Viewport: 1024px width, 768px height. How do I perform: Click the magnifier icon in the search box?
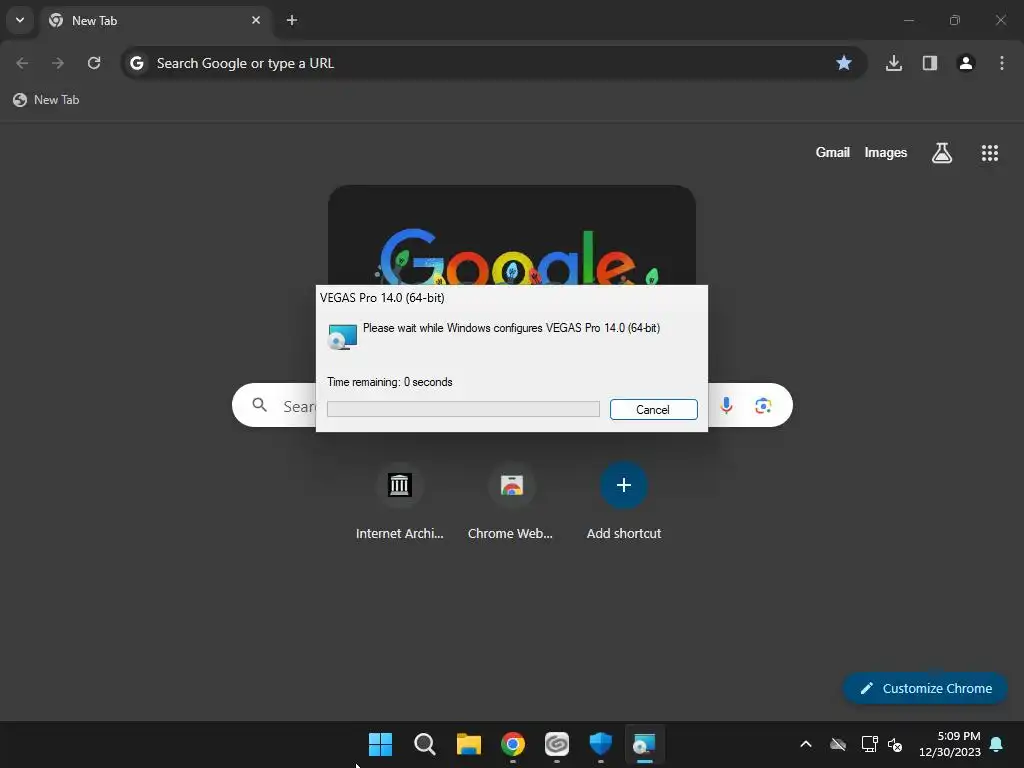pyautogui.click(x=259, y=405)
